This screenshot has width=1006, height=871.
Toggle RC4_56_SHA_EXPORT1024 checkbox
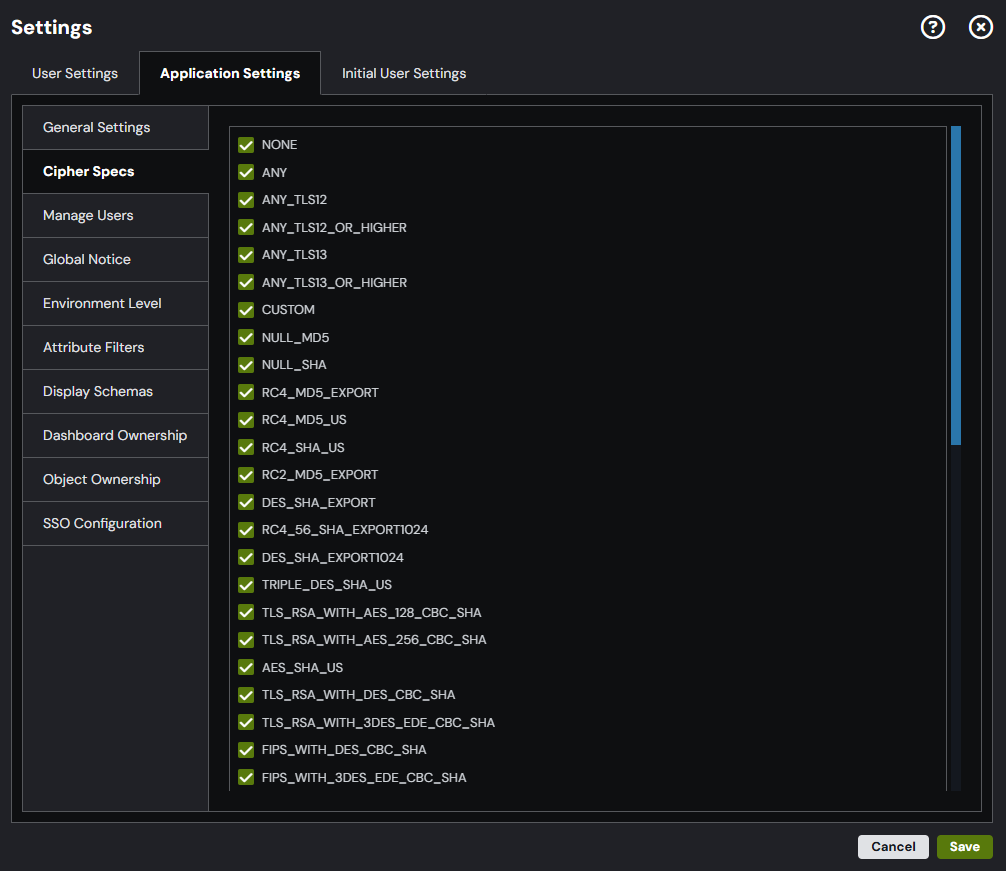pyautogui.click(x=246, y=530)
